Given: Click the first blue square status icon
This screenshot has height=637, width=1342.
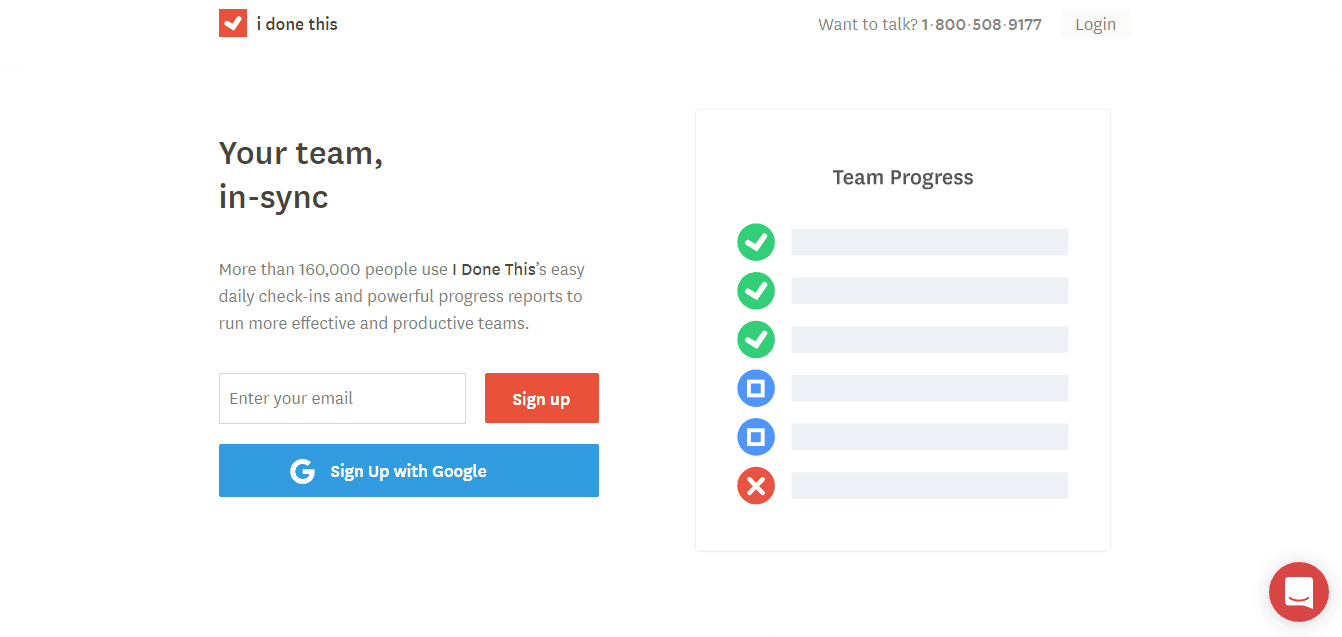Looking at the screenshot, I should point(756,388).
